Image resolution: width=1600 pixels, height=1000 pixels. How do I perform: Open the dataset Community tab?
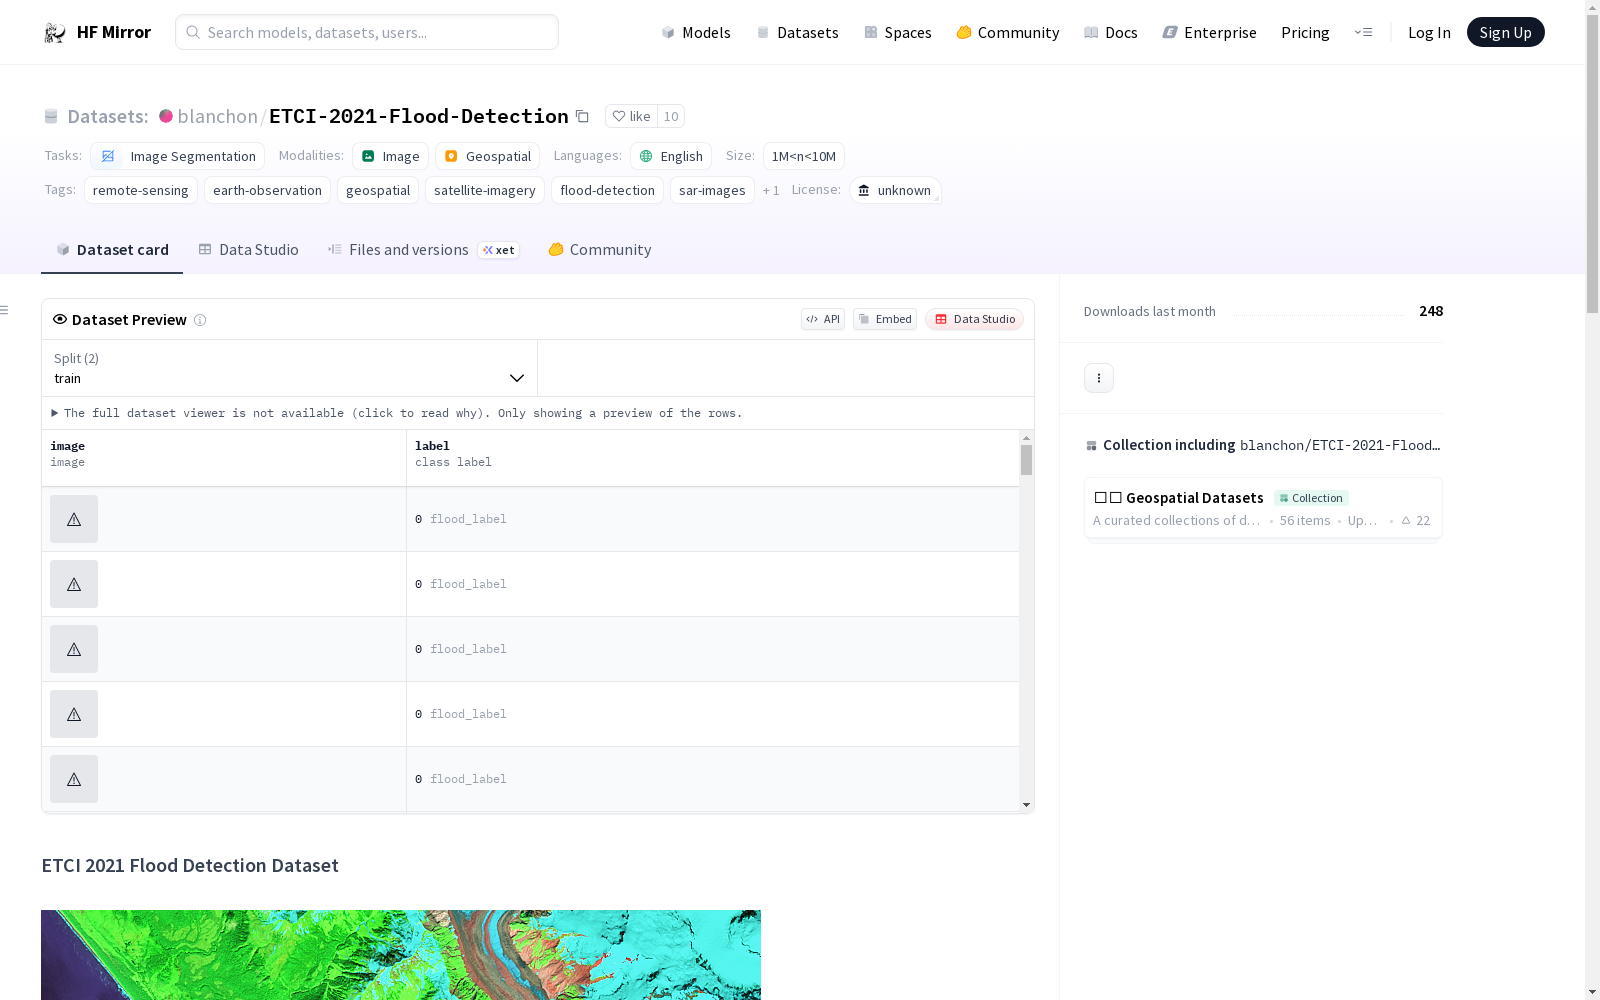600,250
